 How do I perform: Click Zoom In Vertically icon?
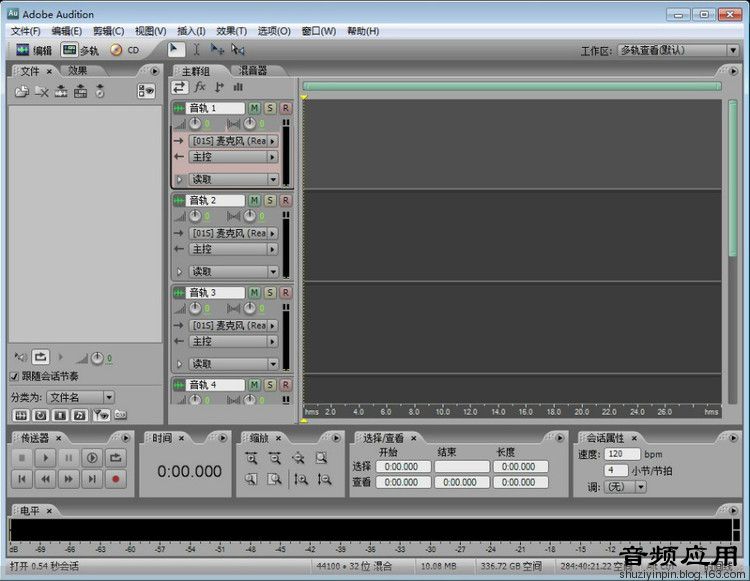pos(301,479)
